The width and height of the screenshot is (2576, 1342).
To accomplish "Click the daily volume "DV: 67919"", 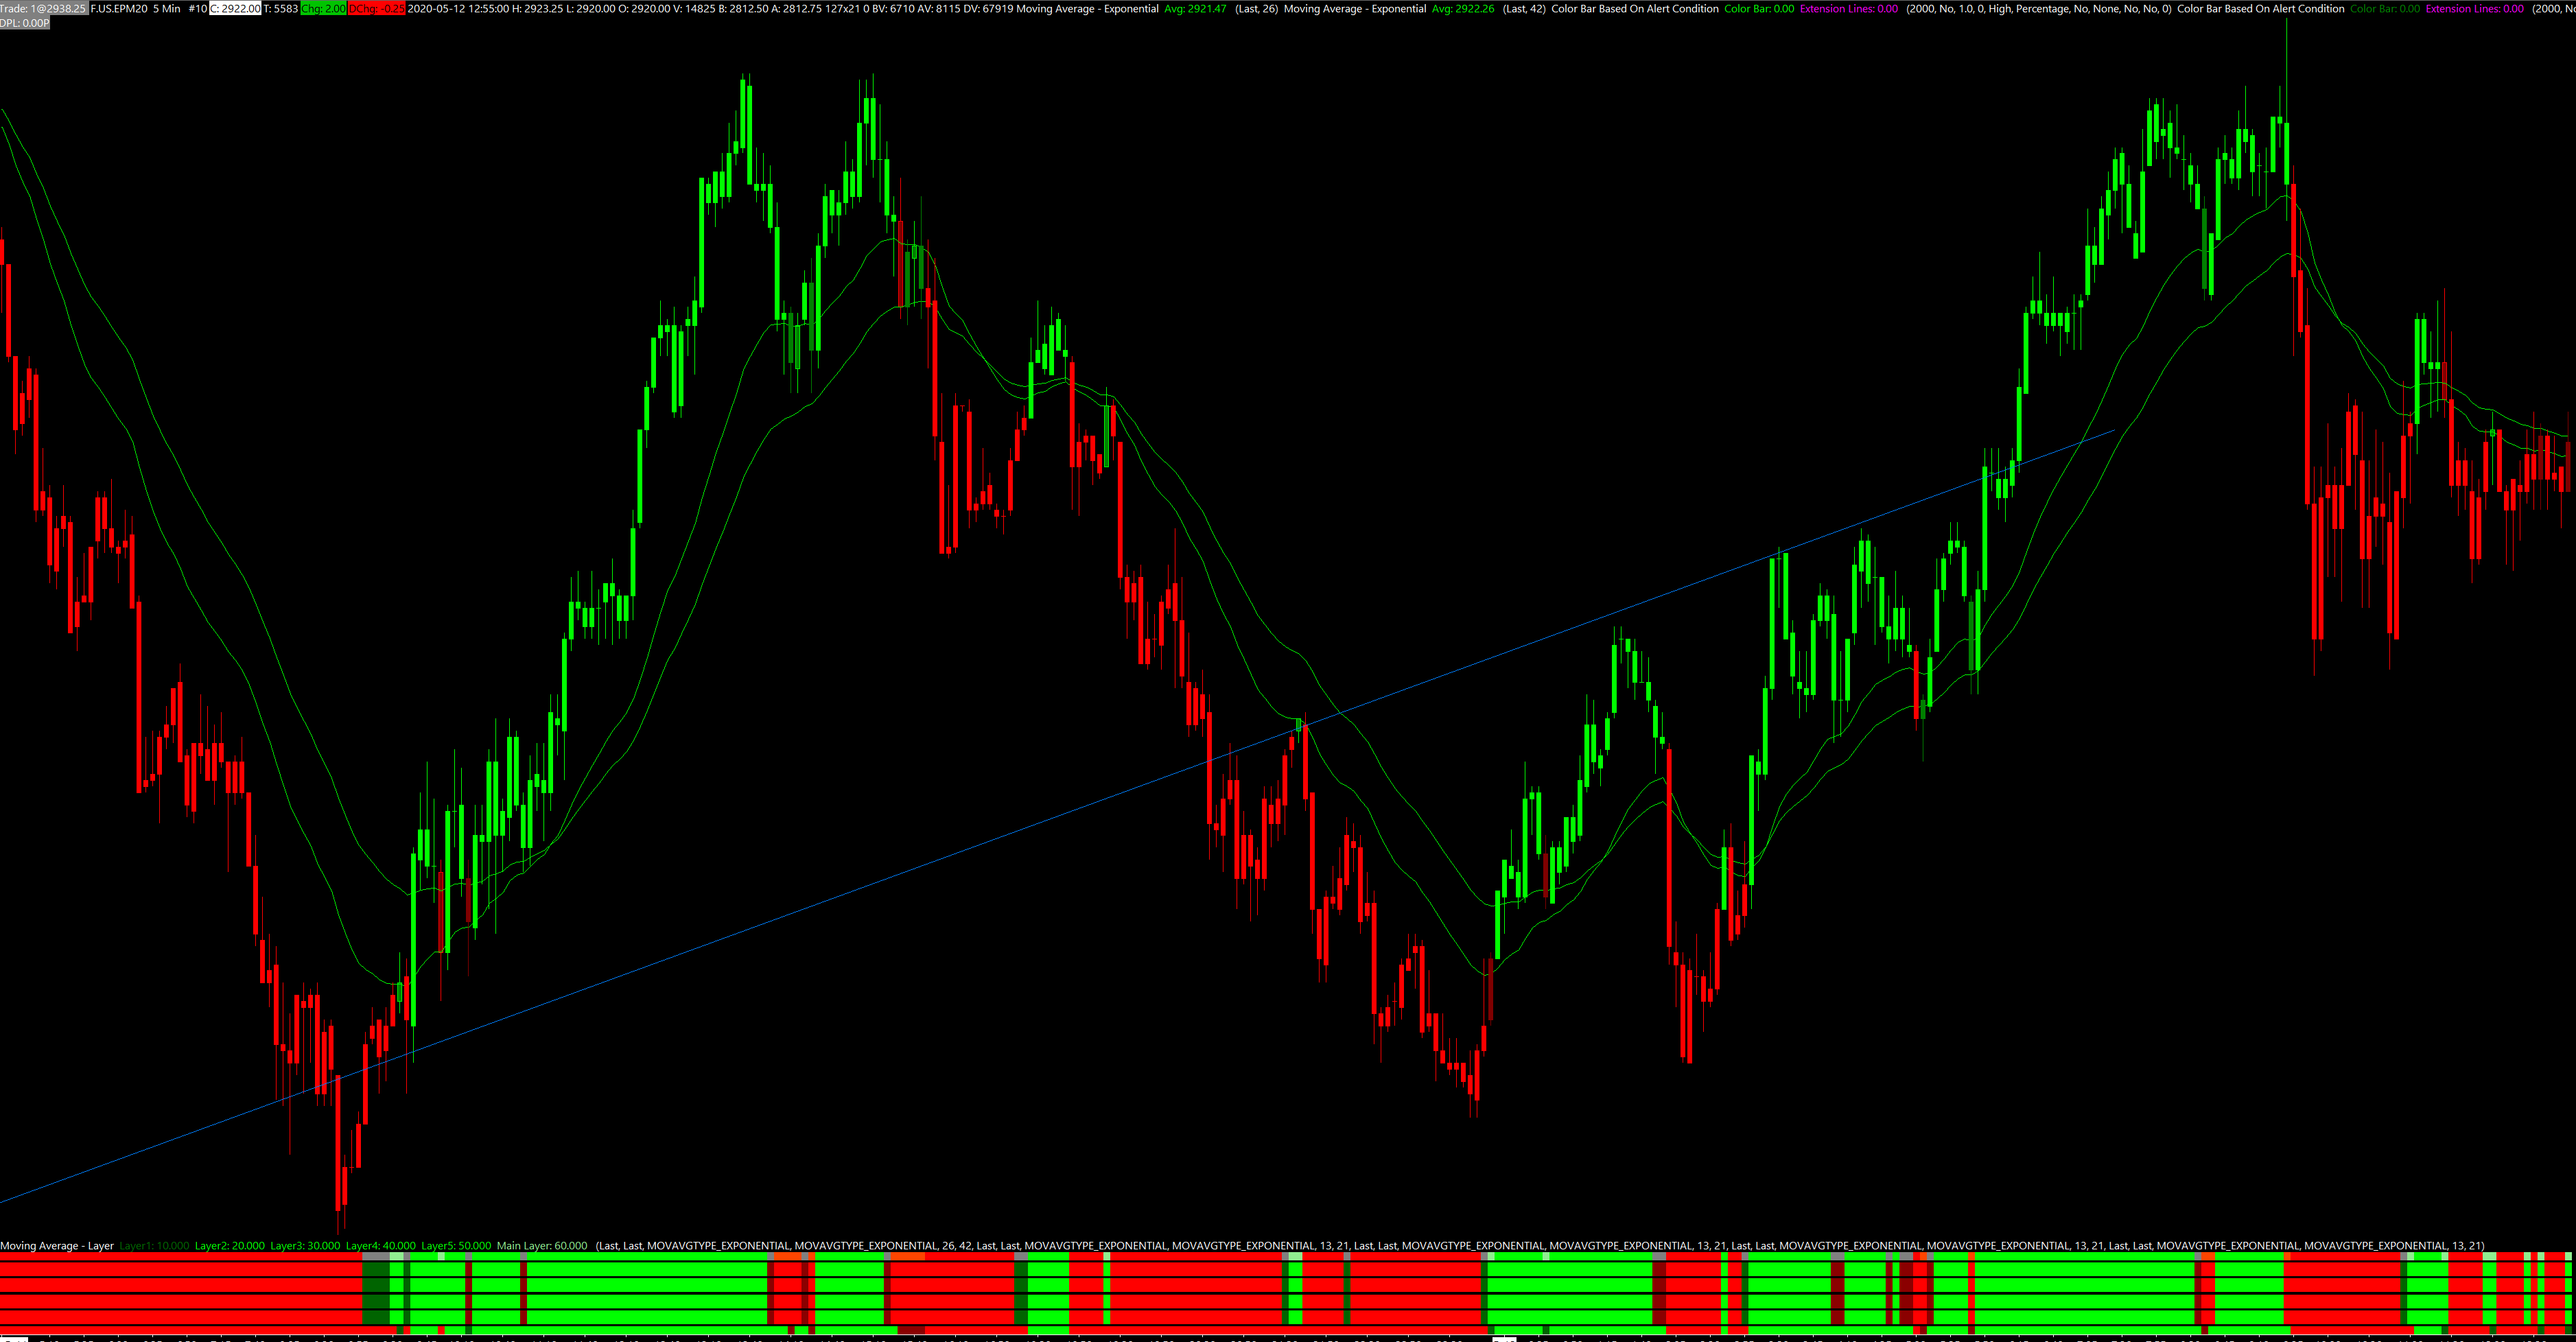I will 988,8.
